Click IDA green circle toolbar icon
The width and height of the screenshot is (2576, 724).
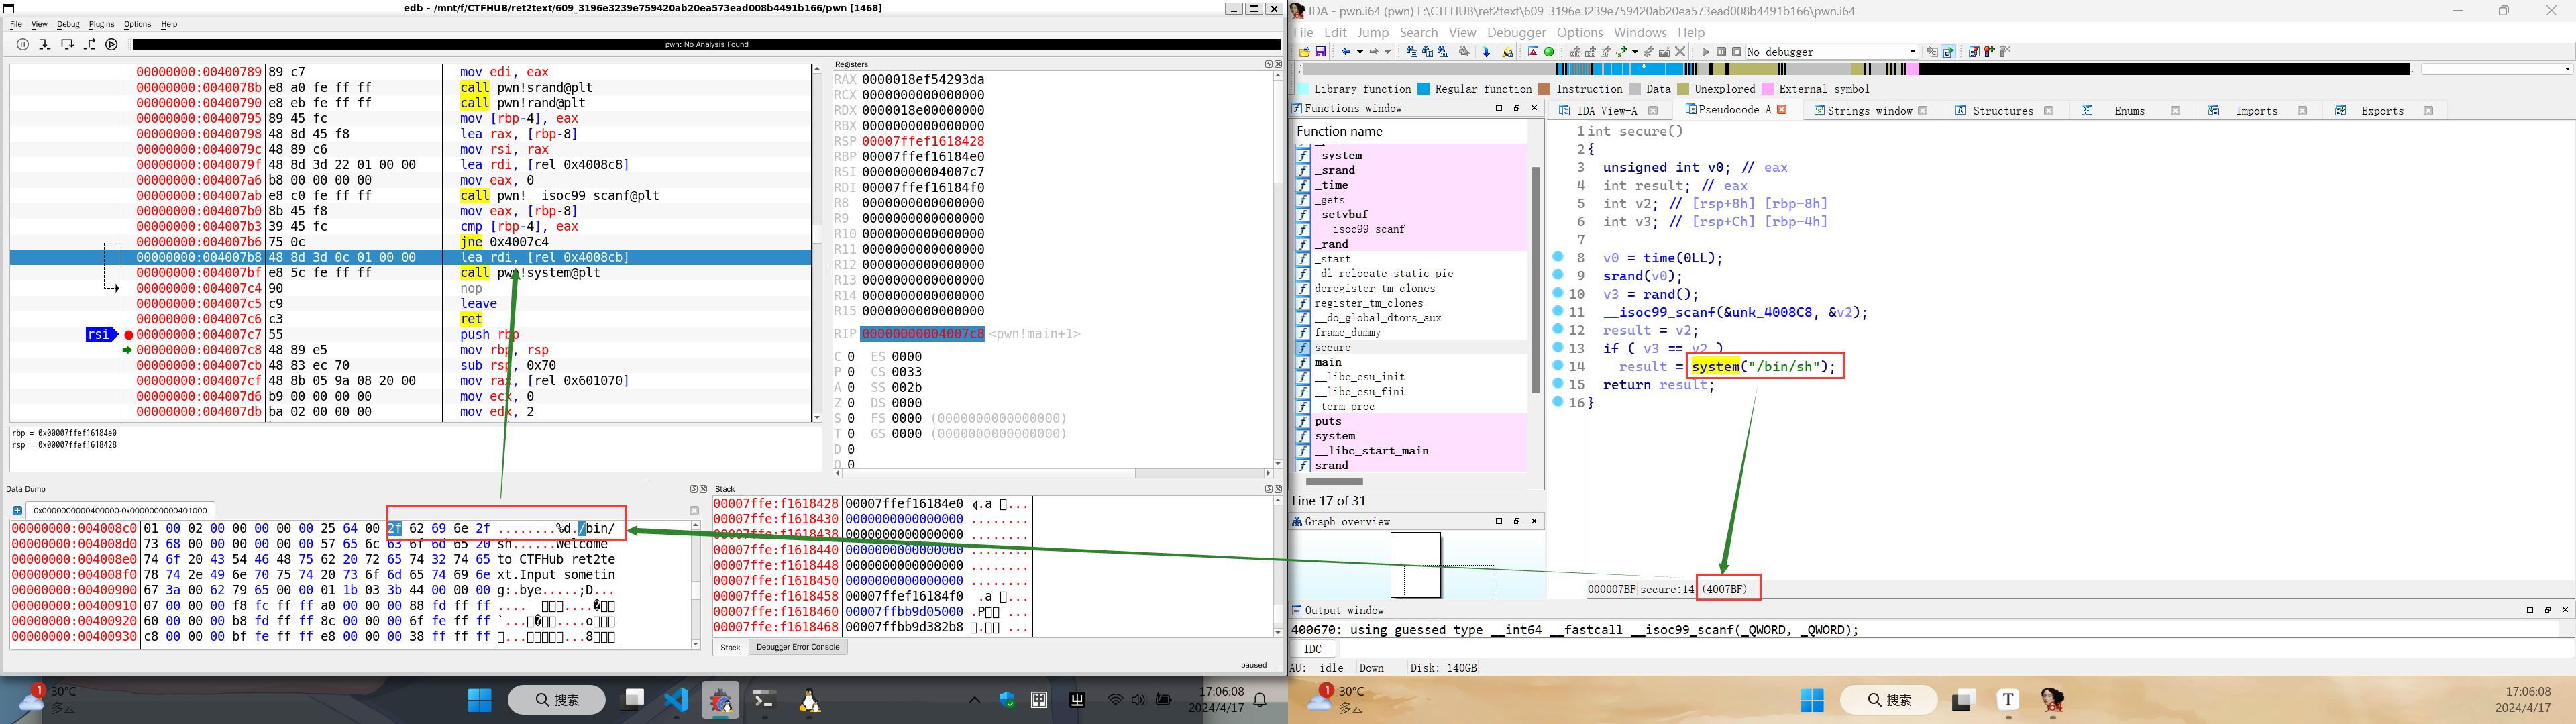click(1549, 52)
